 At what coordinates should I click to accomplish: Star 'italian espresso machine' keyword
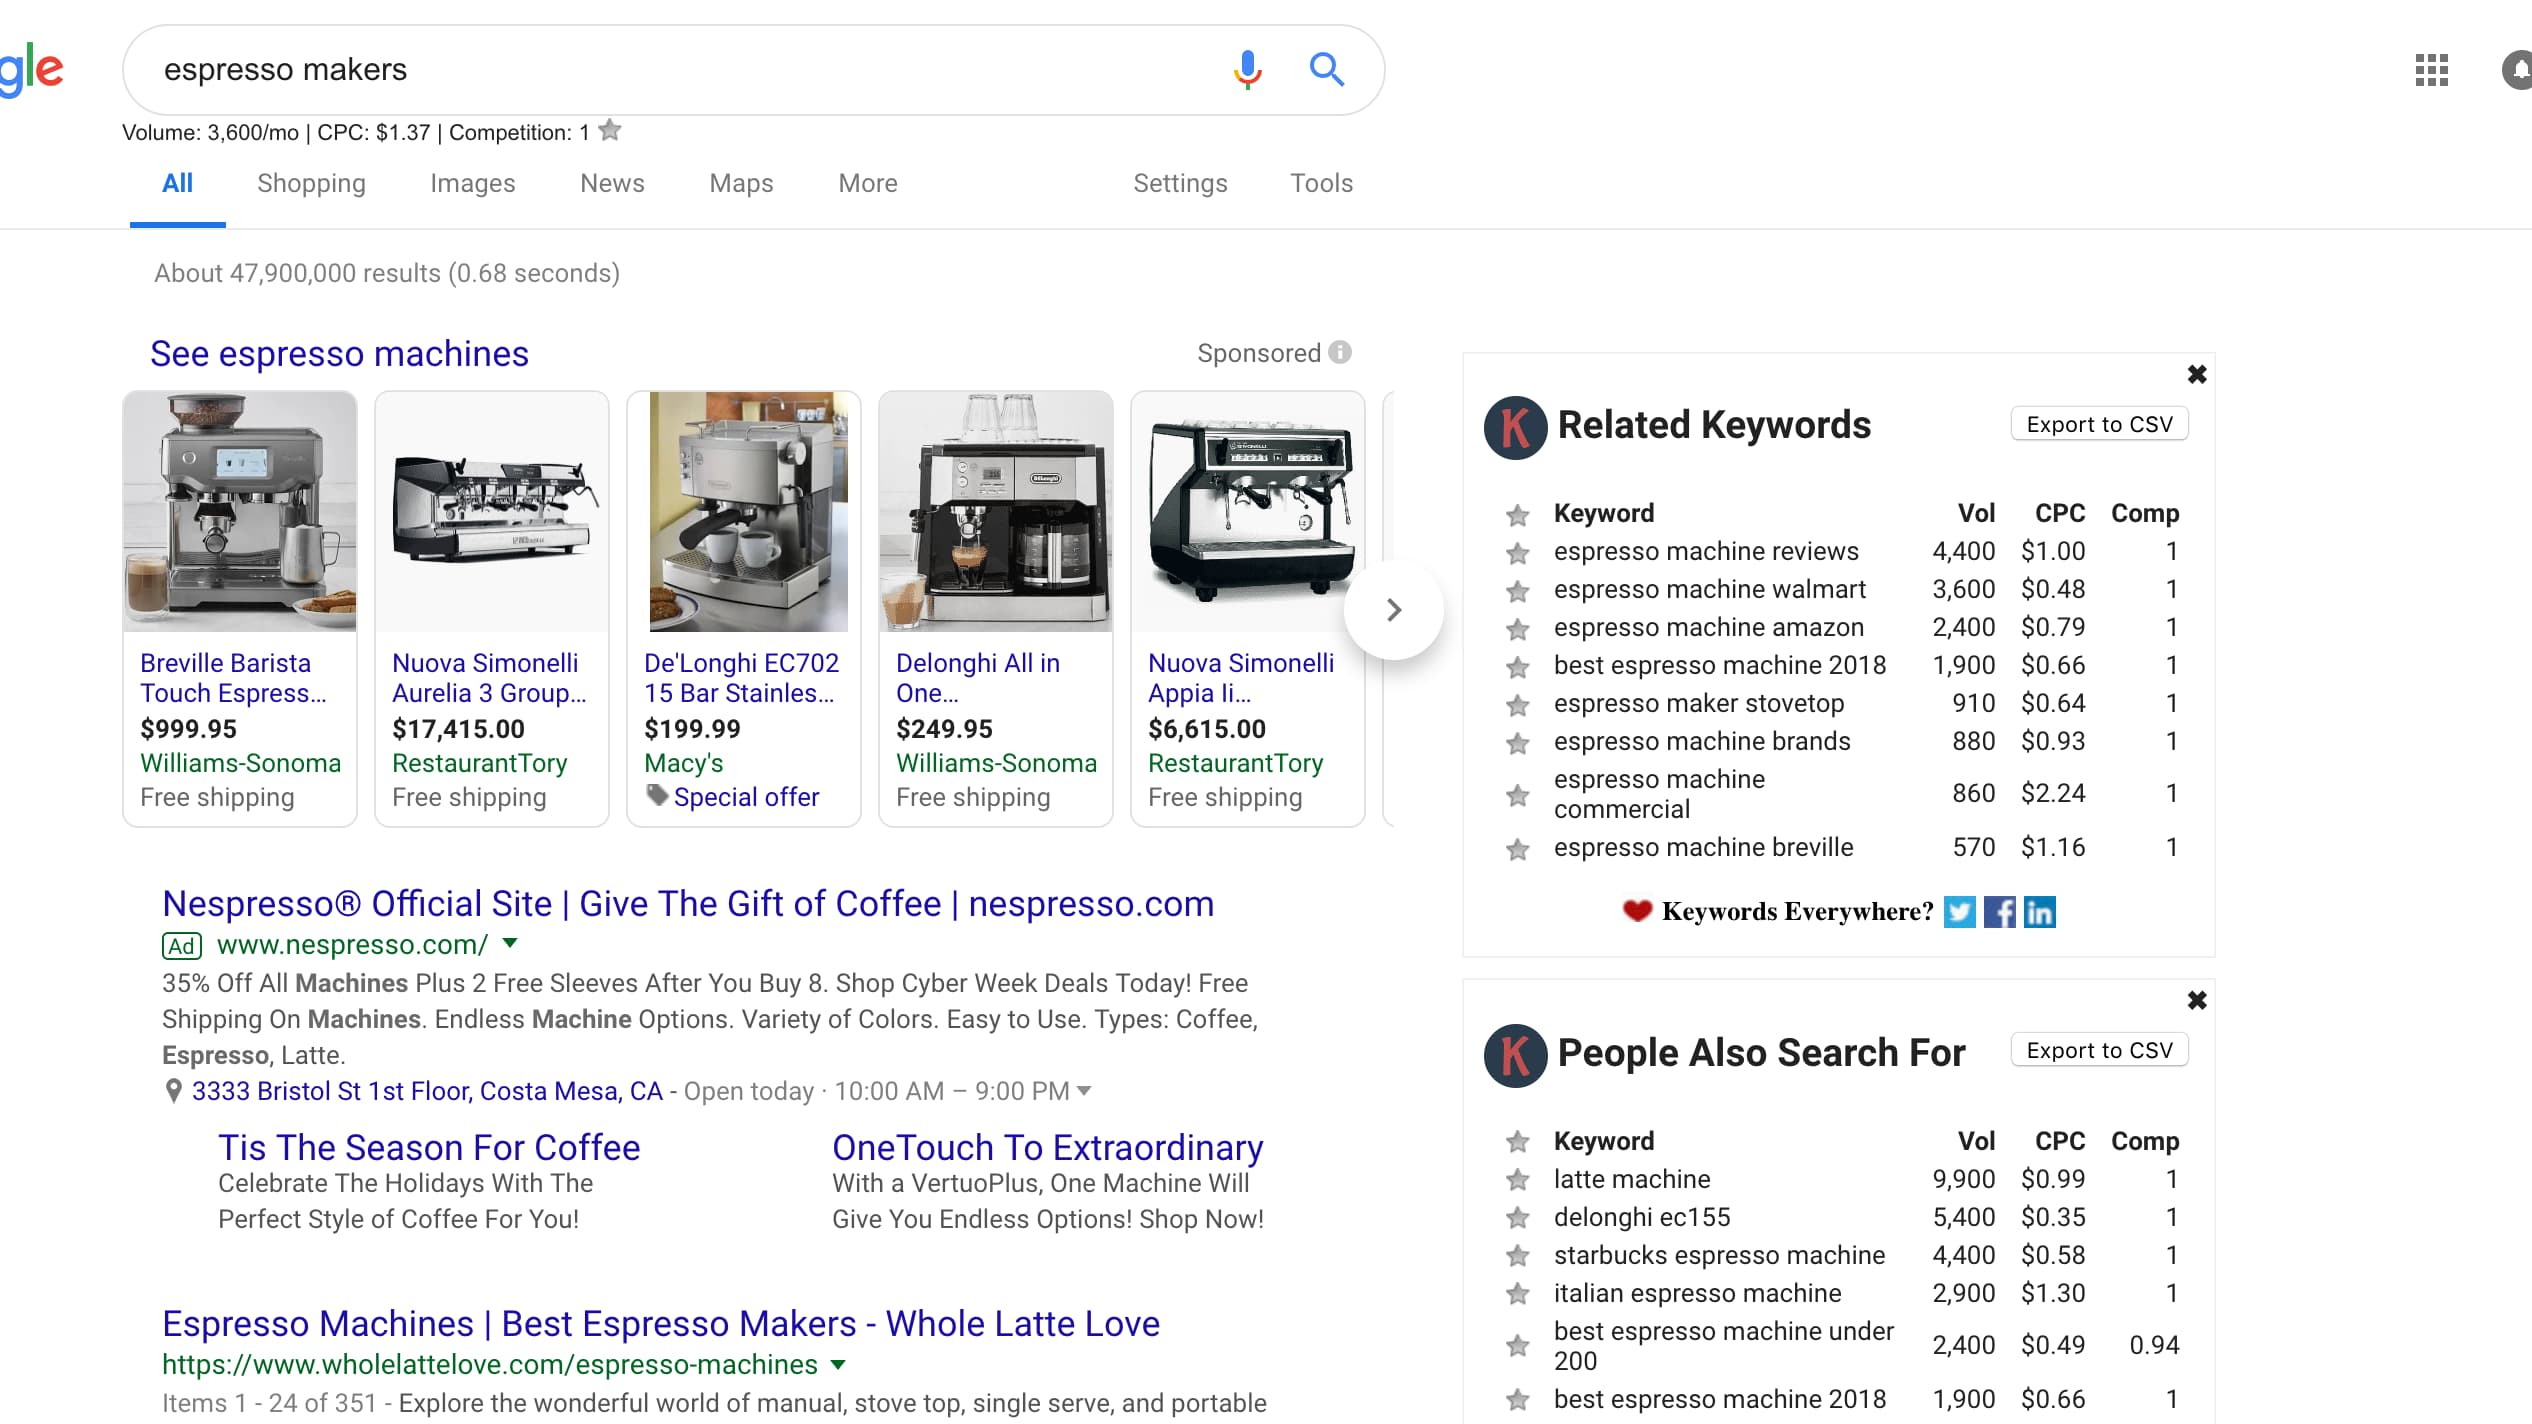[x=1517, y=1294]
